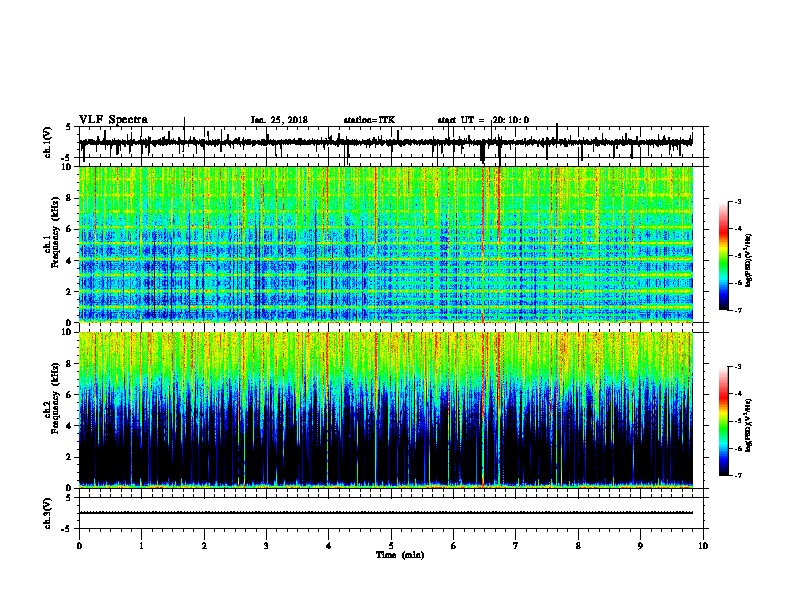This screenshot has width=792, height=612.
Task: Click the ch.1 spectrogram "8" kHz tick label
Action: [70, 198]
